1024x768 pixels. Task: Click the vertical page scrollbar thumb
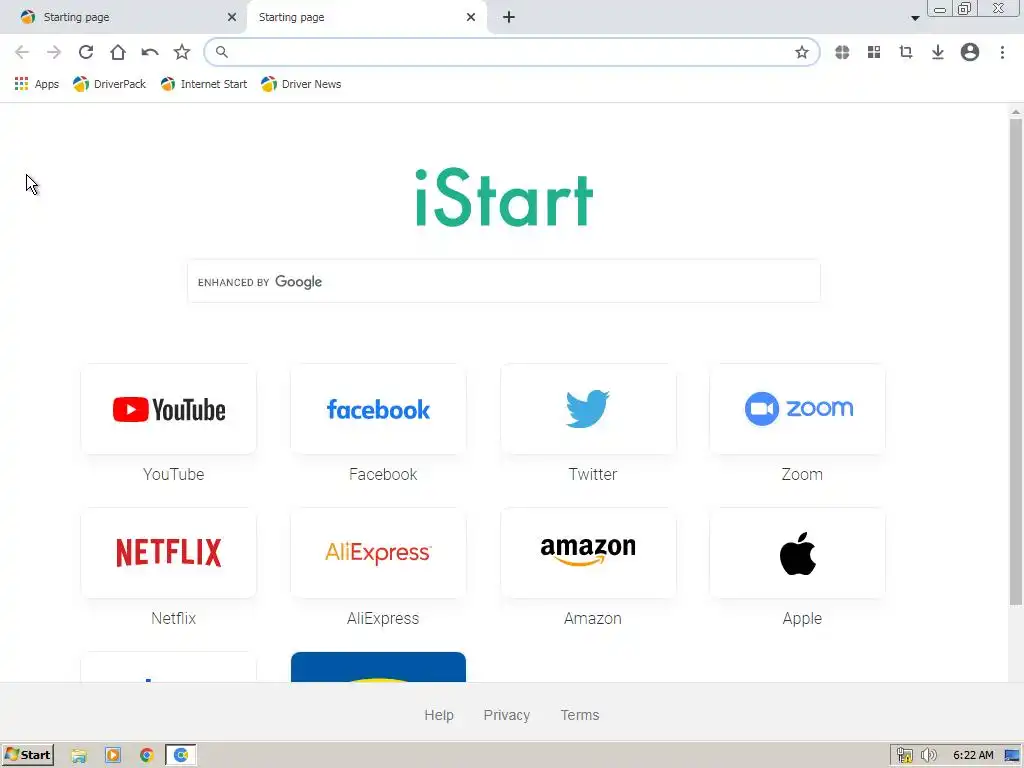[1016, 362]
